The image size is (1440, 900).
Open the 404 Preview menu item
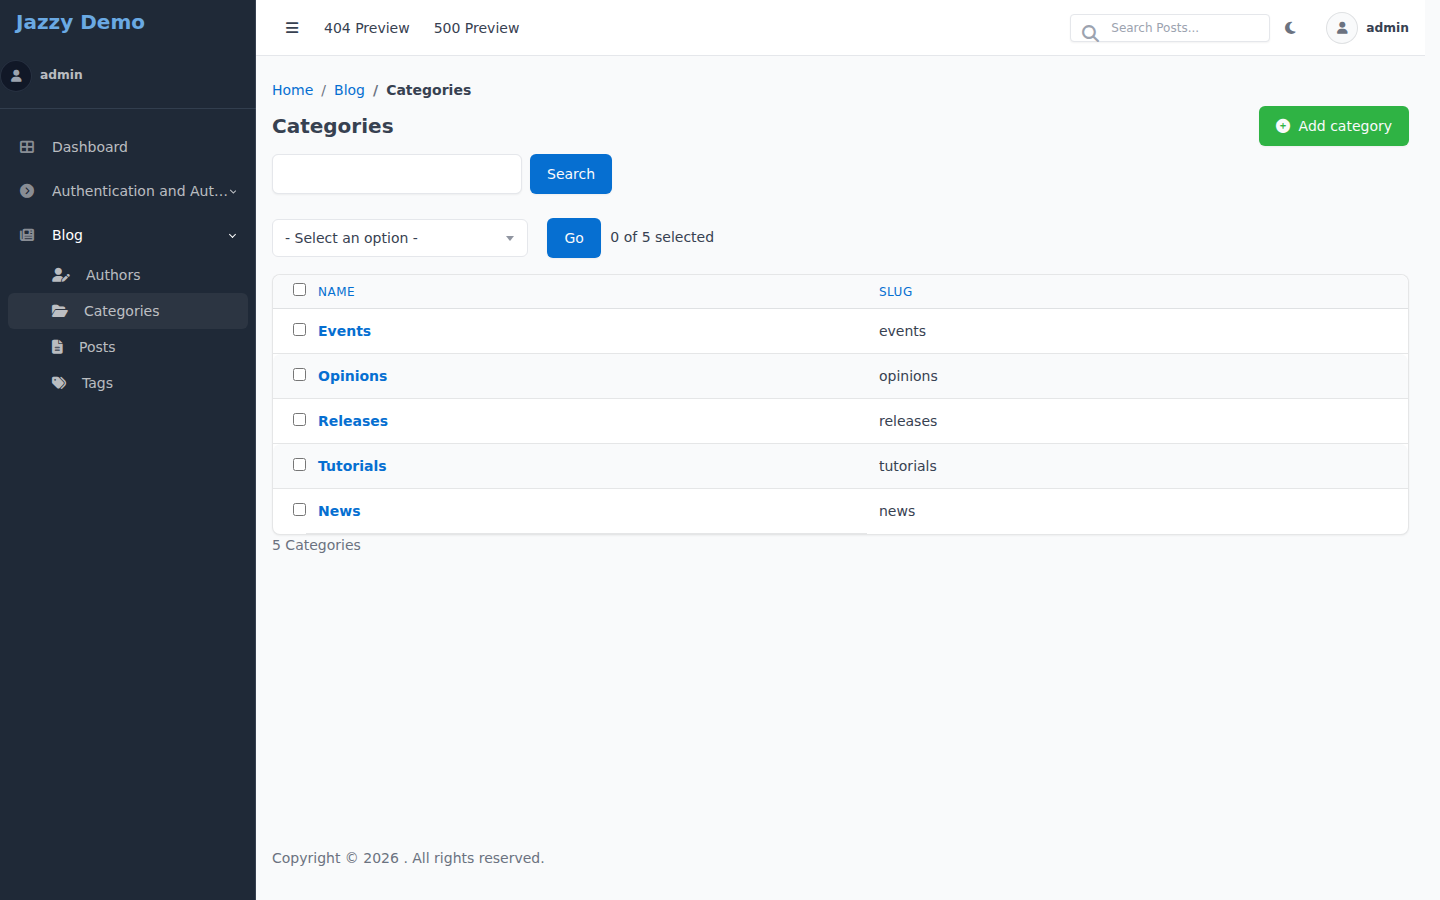[x=367, y=28]
